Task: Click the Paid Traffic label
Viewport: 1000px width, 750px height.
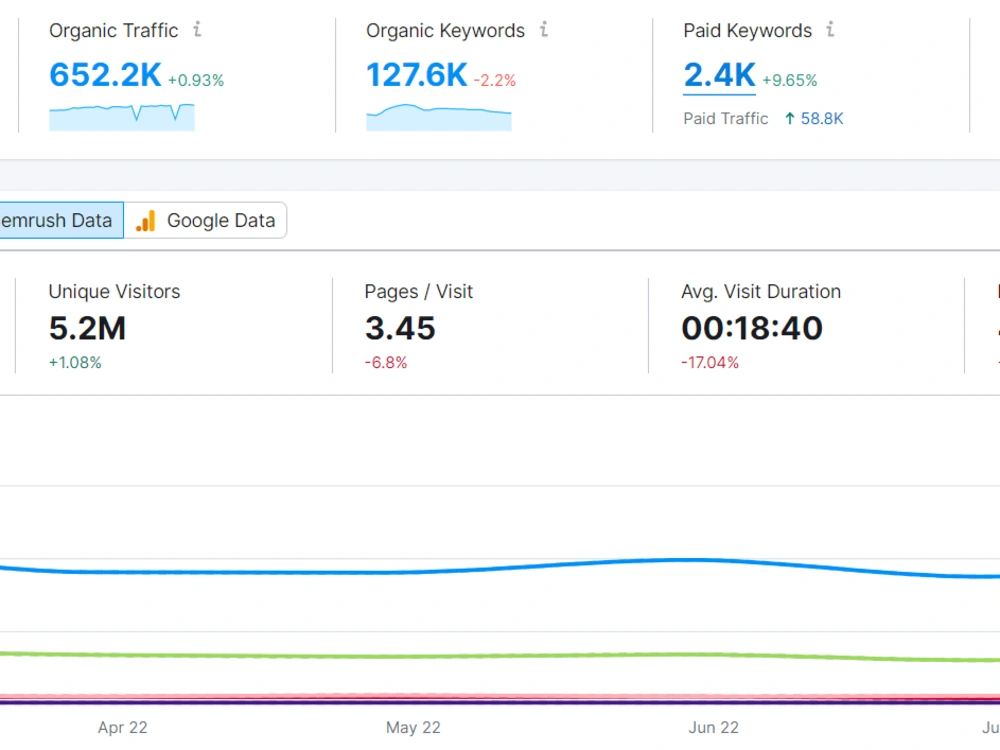Action: pyautogui.click(x=726, y=119)
